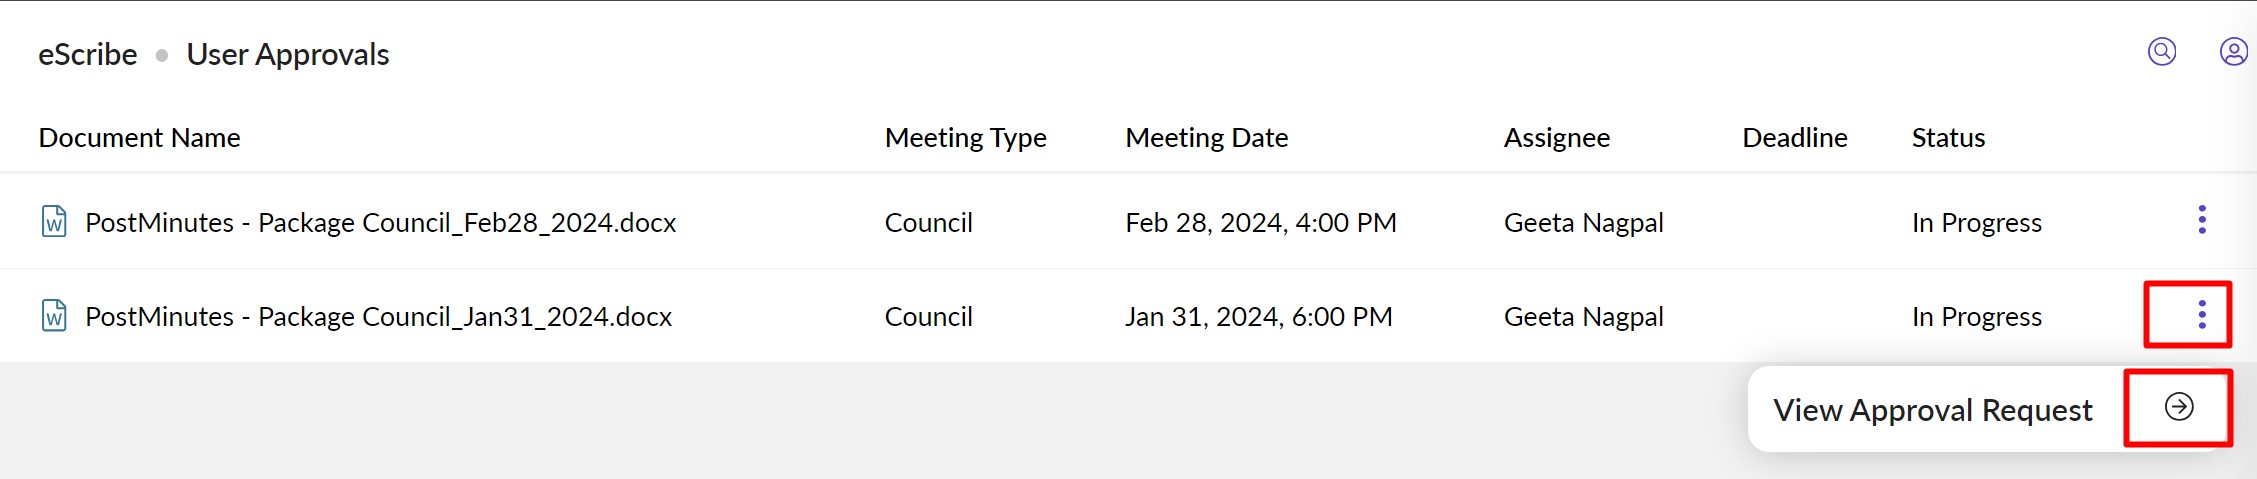
Task: Click Word icon for Jan31 PostMinutes document
Action: click(x=54, y=316)
